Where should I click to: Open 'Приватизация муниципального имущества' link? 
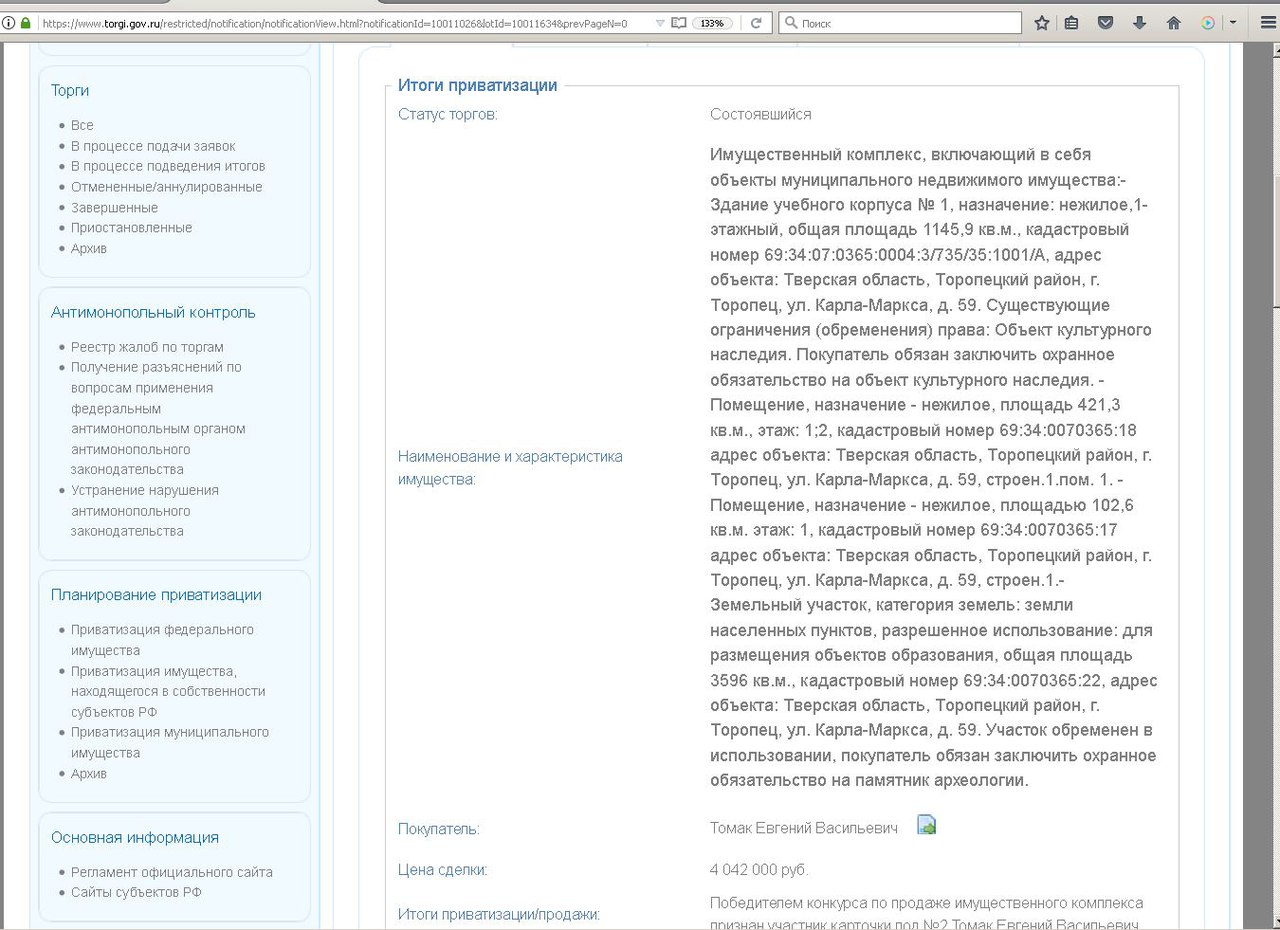click(170, 742)
